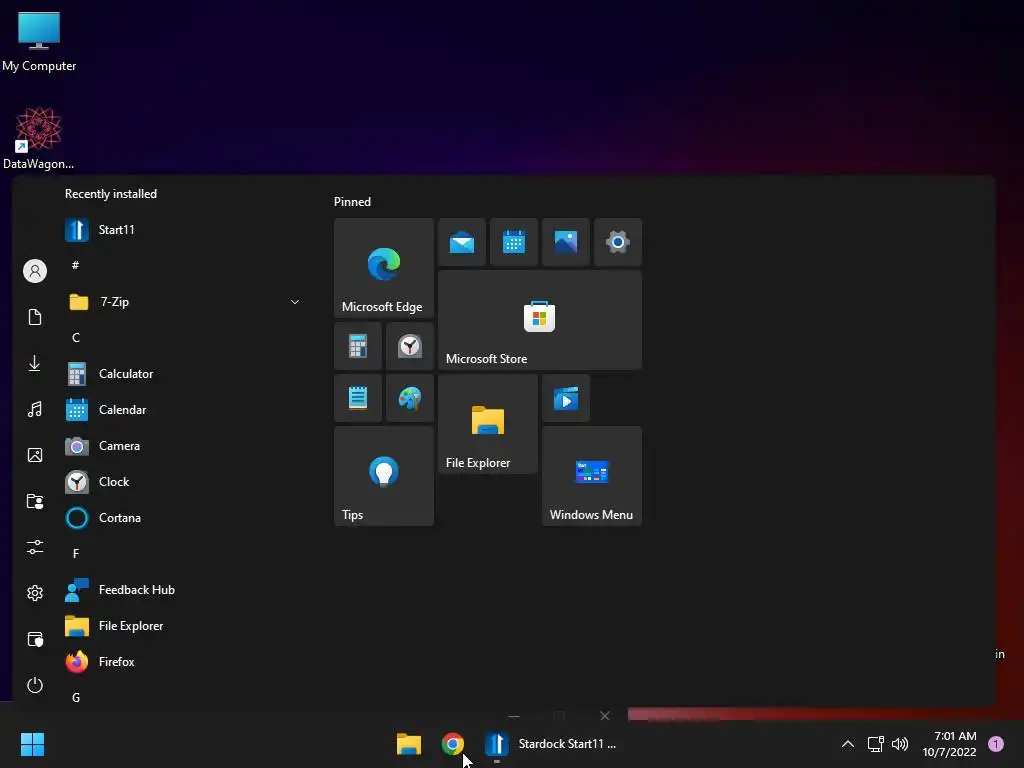Click the C letter header

click(x=76, y=338)
